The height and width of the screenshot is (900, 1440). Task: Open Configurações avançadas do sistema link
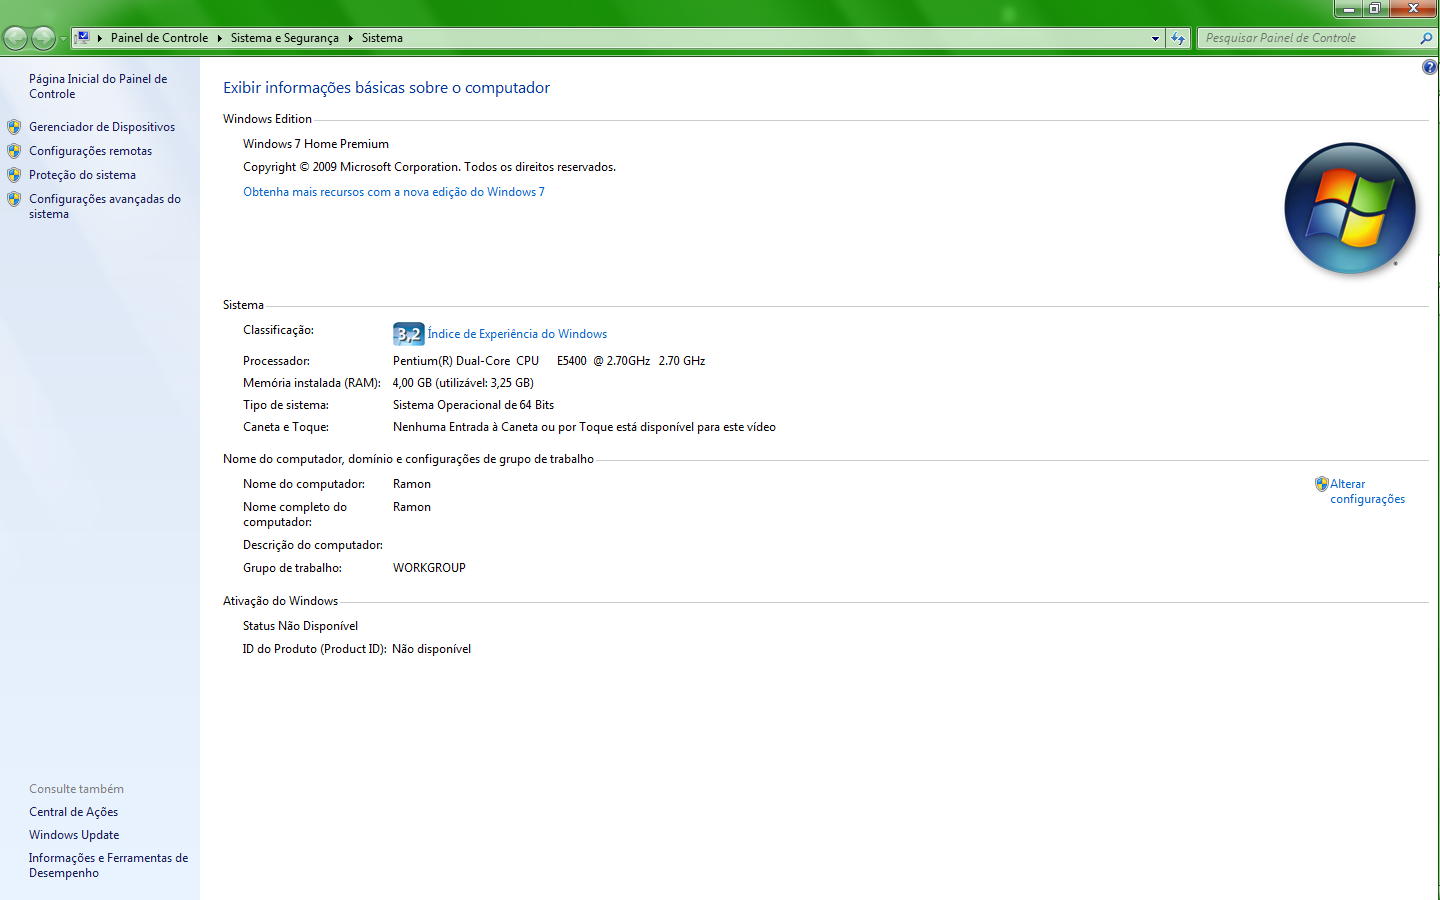(105, 206)
